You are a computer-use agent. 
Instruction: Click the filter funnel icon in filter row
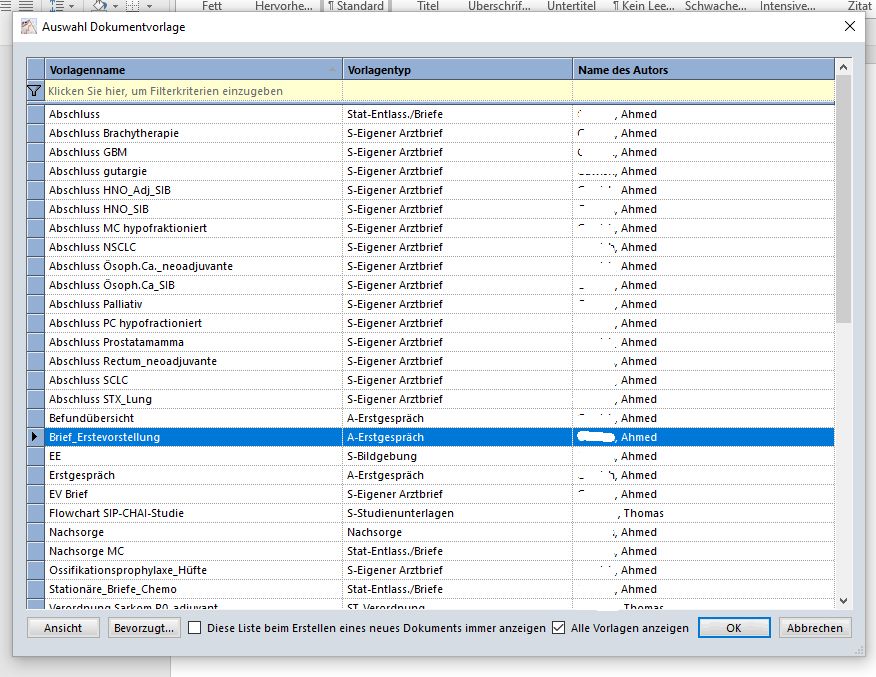click(35, 91)
